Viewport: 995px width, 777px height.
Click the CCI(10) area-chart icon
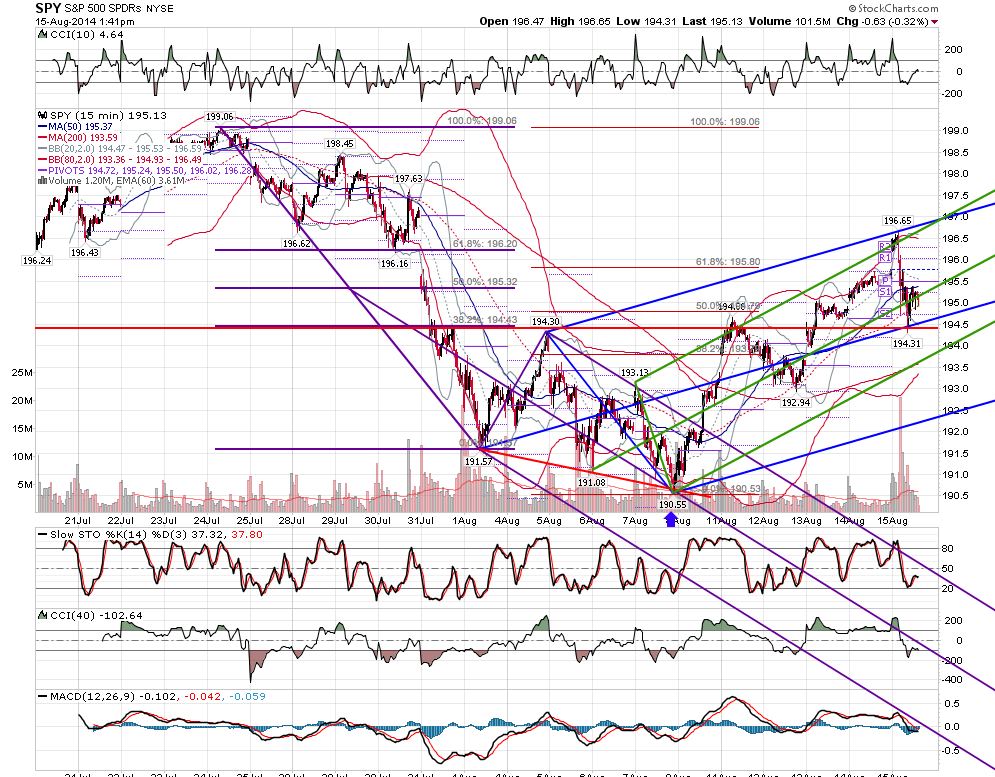(43, 35)
